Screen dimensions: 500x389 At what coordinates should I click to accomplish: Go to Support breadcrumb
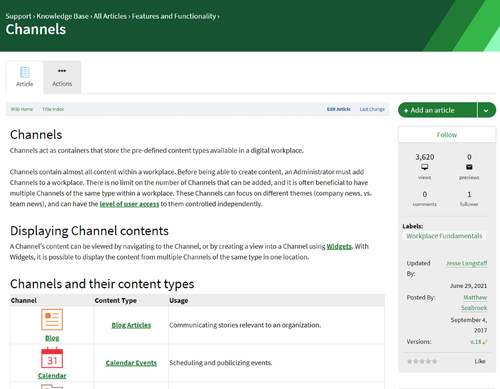coord(18,16)
